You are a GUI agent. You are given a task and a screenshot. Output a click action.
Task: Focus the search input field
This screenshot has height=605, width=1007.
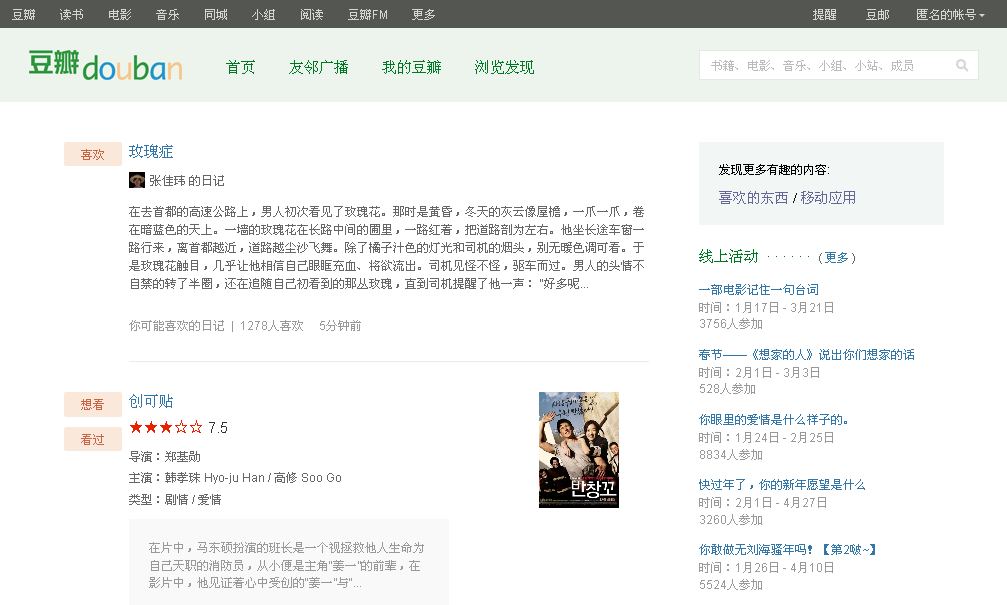(x=825, y=66)
